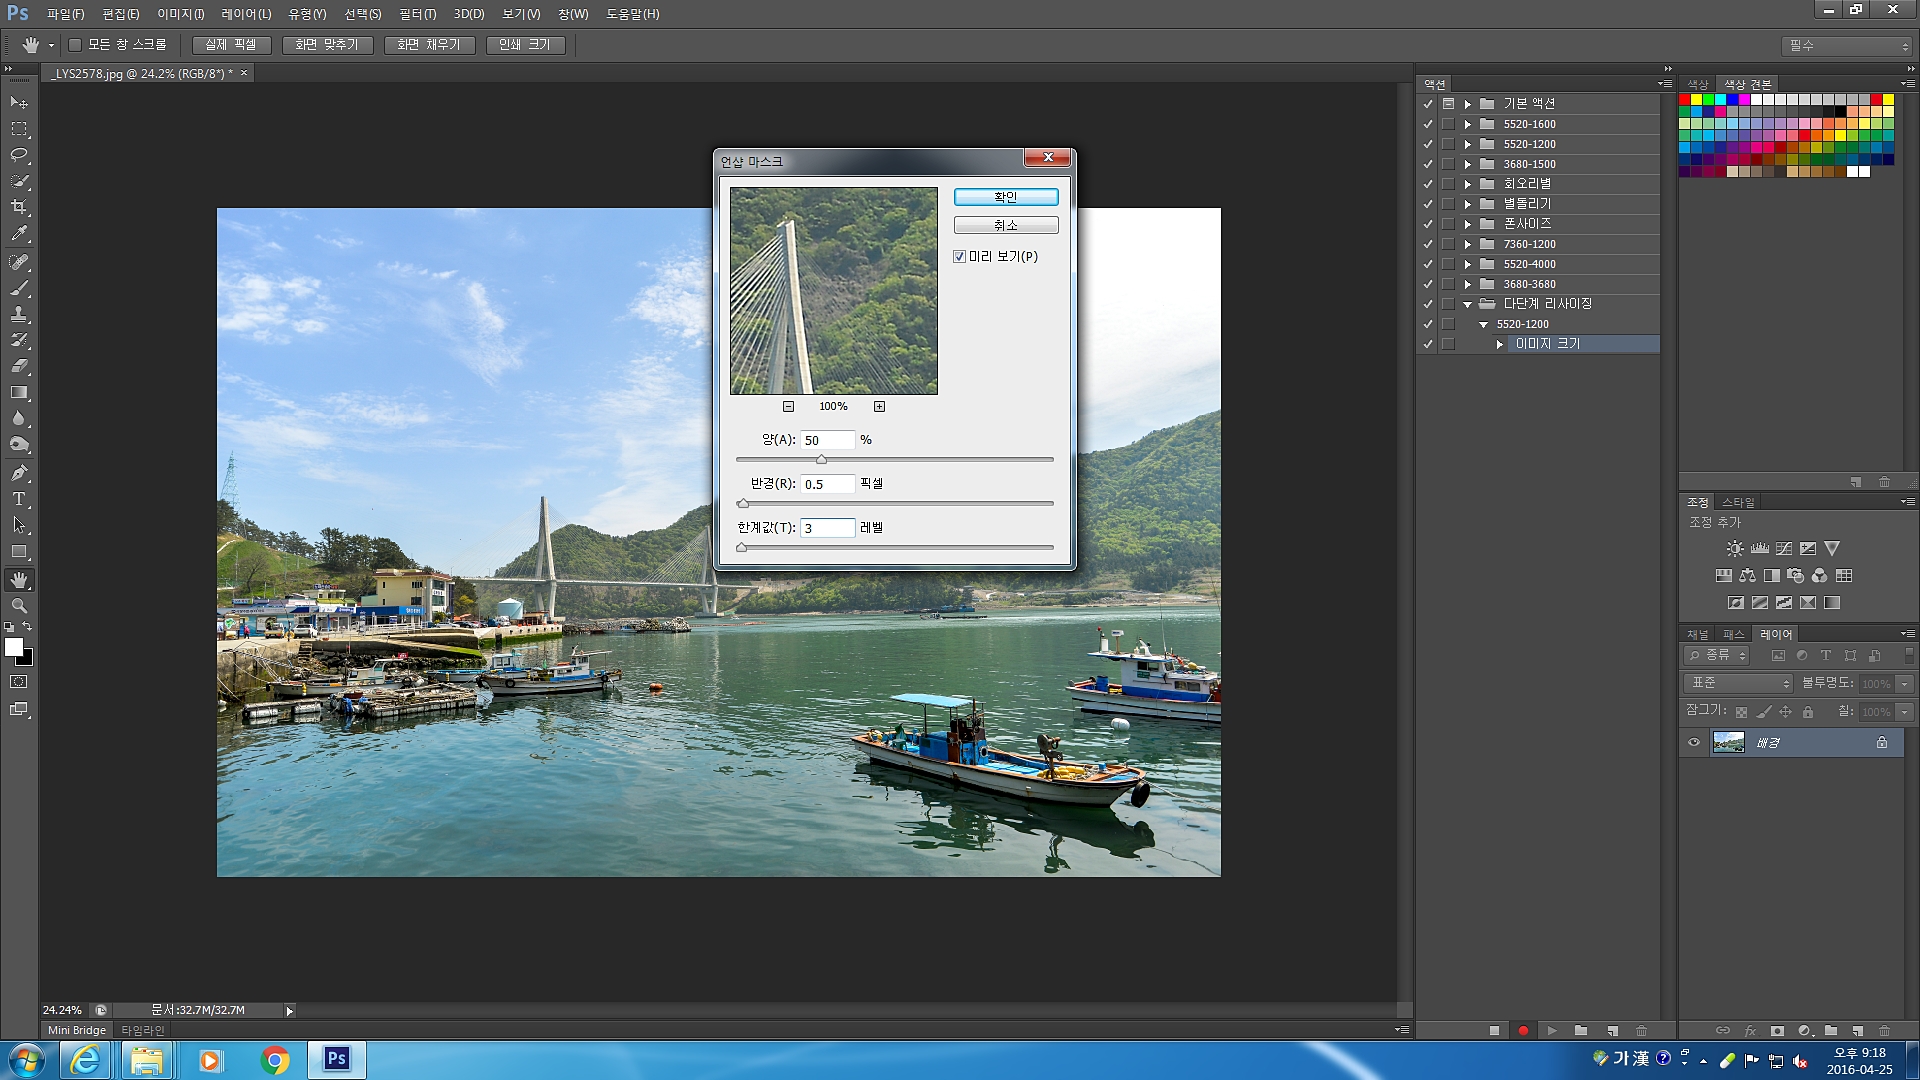
Task: Open the layer blend mode 표준 dropdown
Action: click(1740, 683)
